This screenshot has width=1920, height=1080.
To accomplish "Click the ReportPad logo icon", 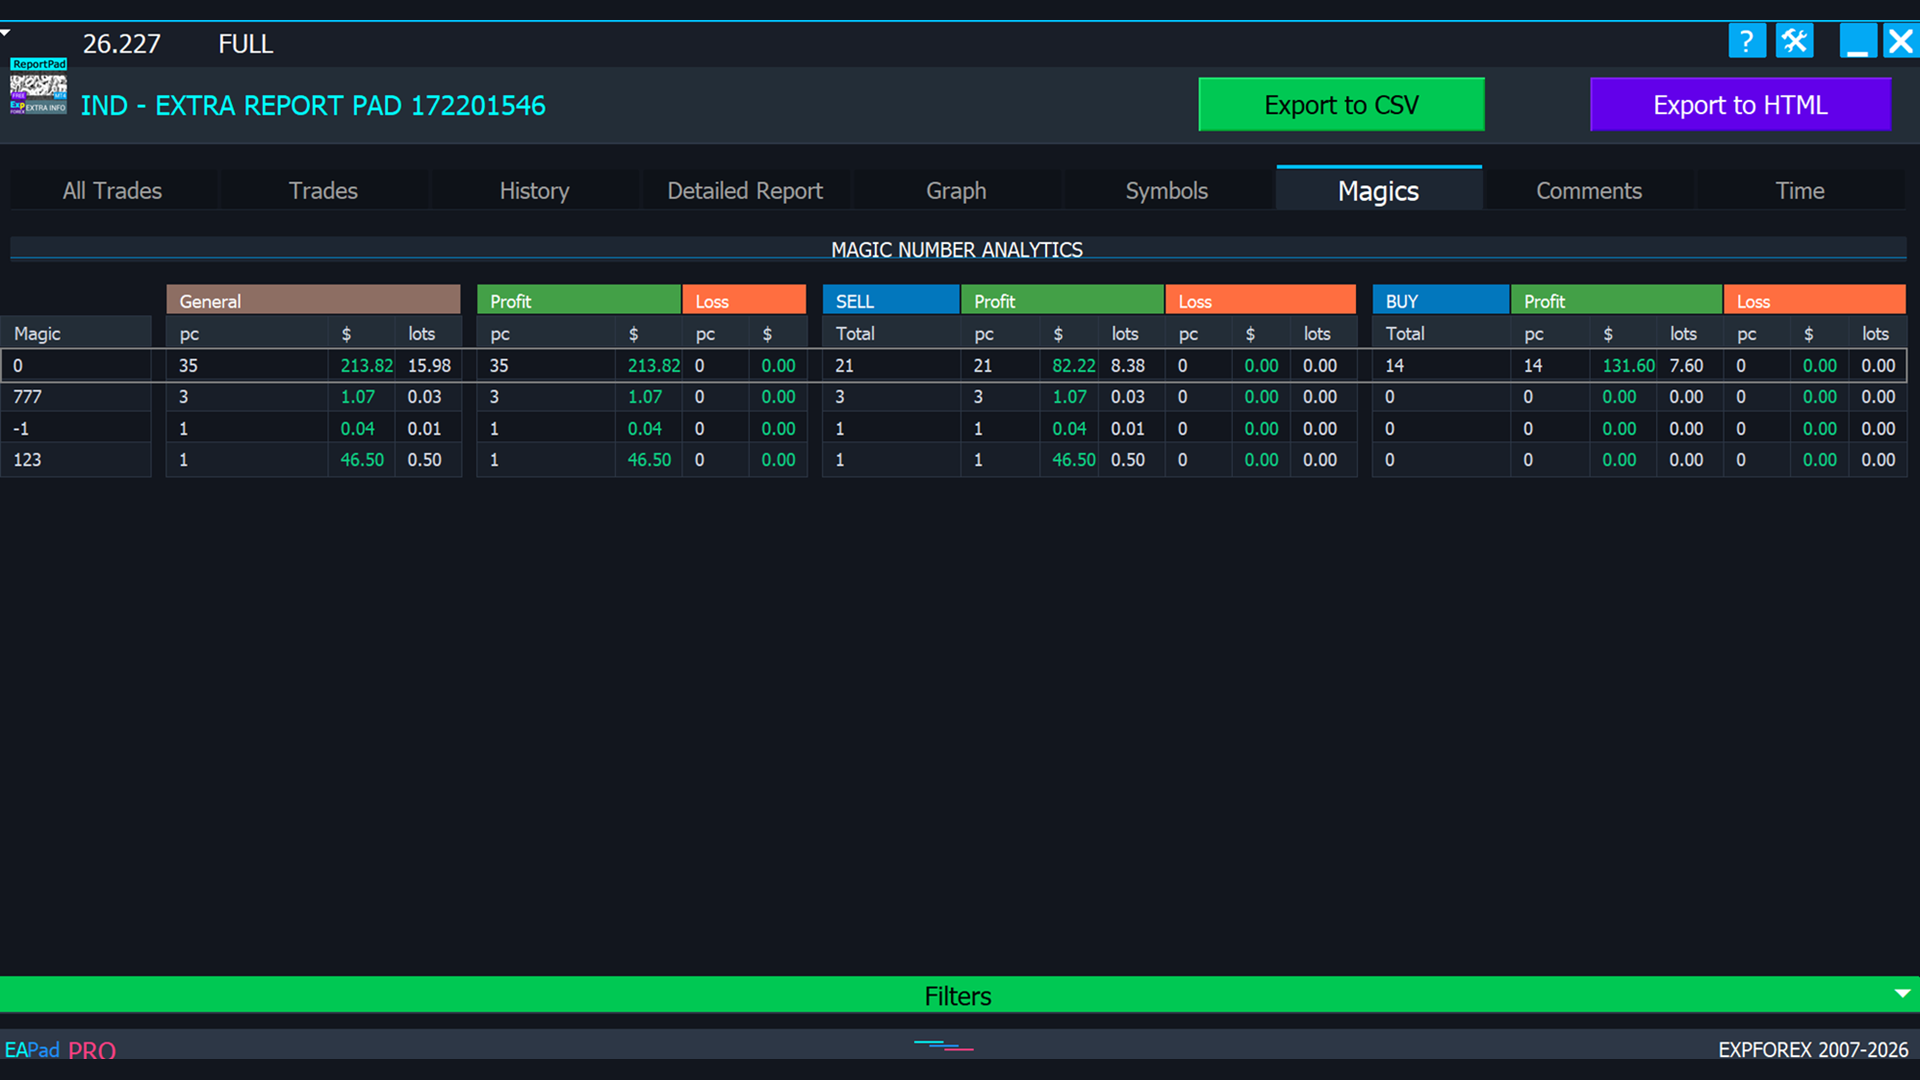I will (38, 87).
